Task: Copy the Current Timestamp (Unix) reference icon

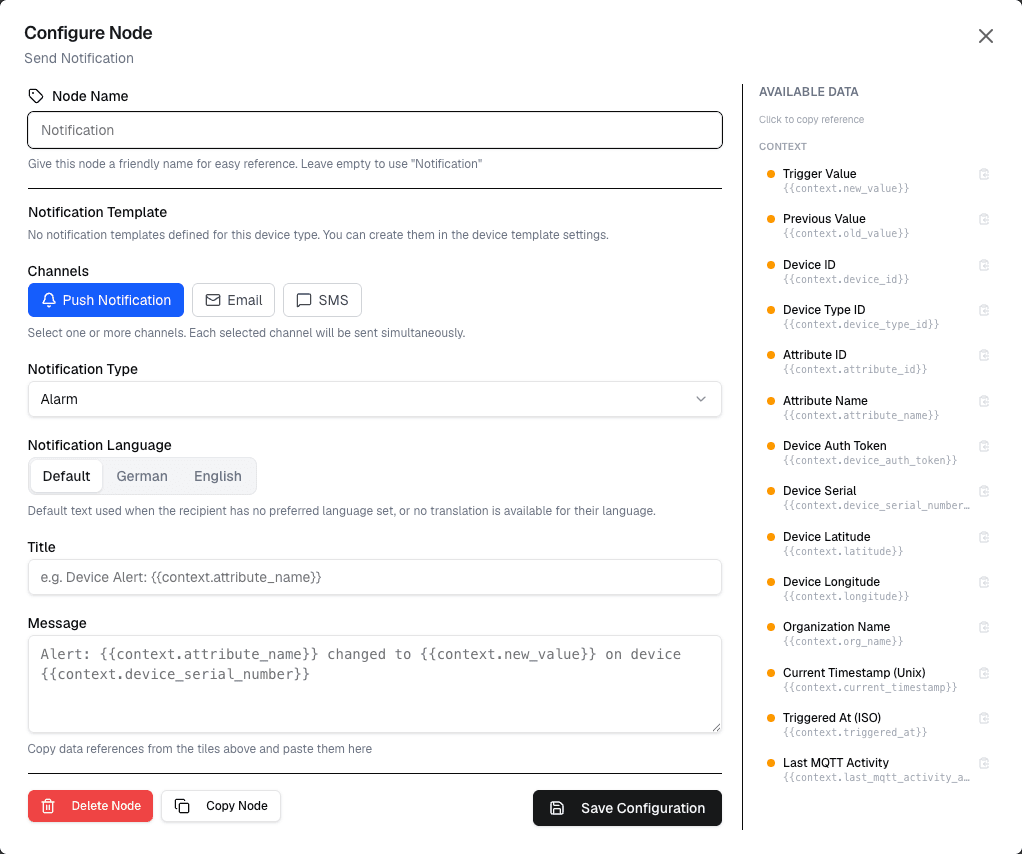Action: click(x=984, y=673)
